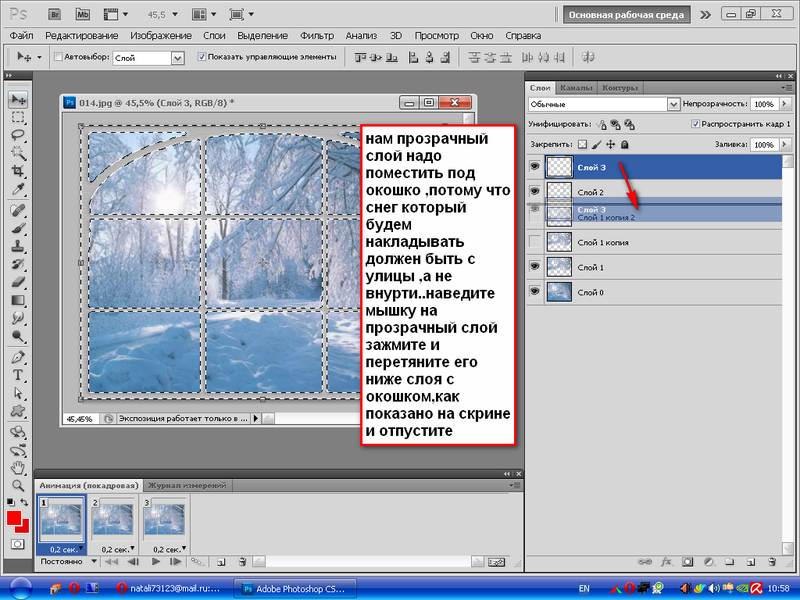Open Mini Bridge from the top bar
Image resolution: width=800 pixels, height=600 pixels.
click(83, 14)
